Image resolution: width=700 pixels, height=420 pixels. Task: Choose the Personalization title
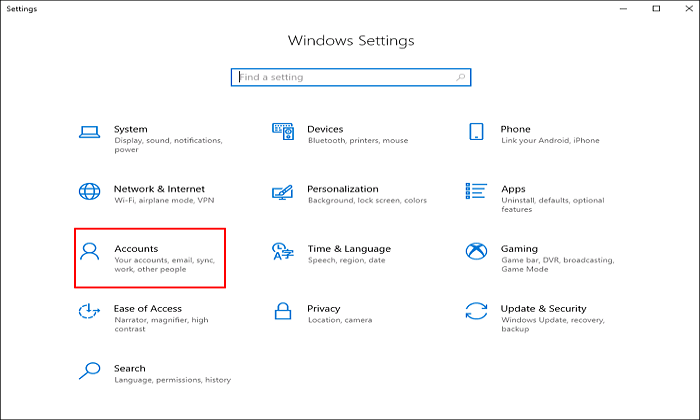tap(342, 189)
